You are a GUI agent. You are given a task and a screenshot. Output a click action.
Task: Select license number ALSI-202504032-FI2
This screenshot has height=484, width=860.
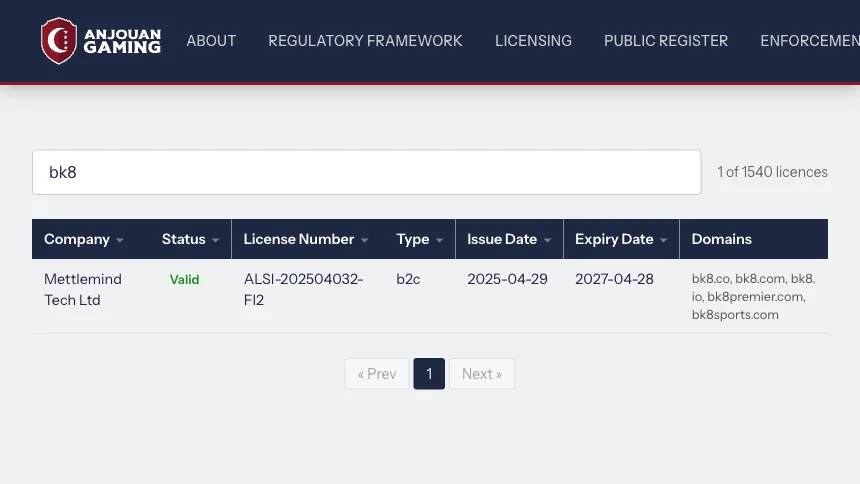coord(303,289)
